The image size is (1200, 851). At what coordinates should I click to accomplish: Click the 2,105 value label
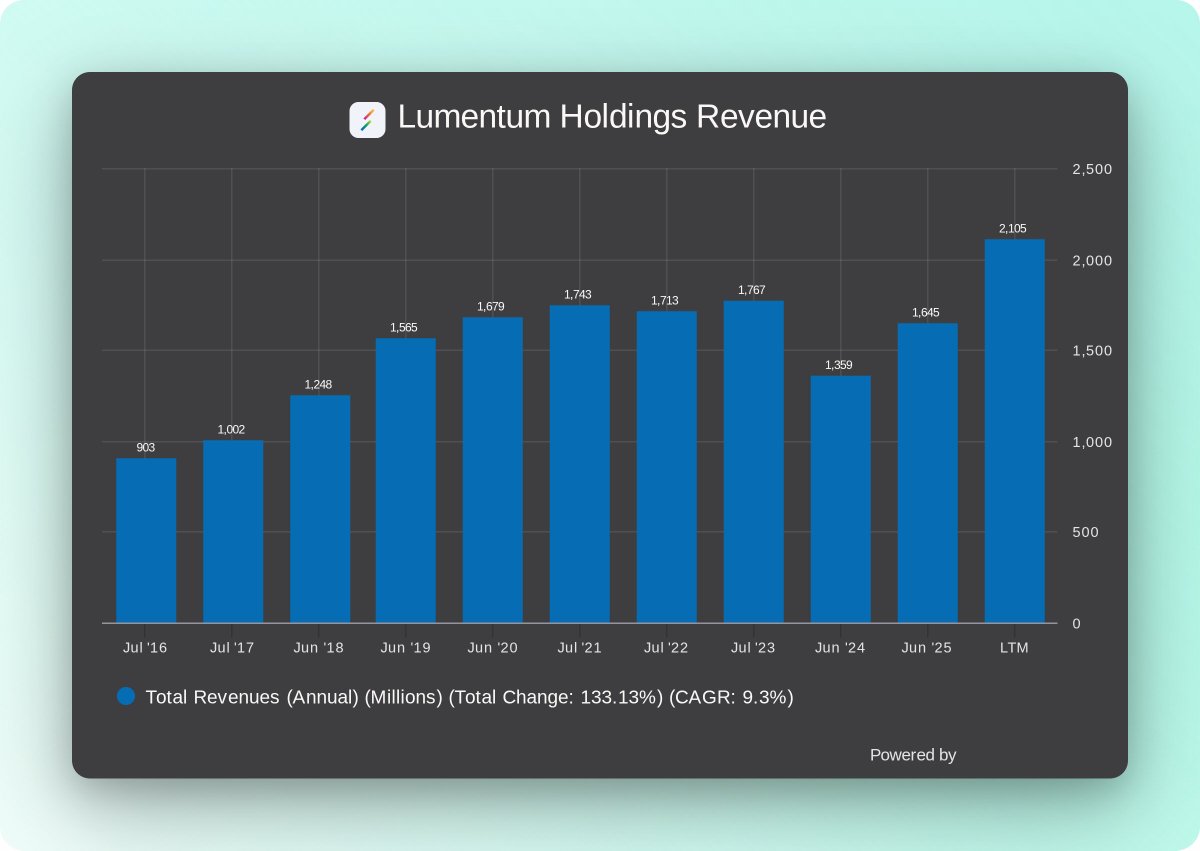coord(1013,228)
